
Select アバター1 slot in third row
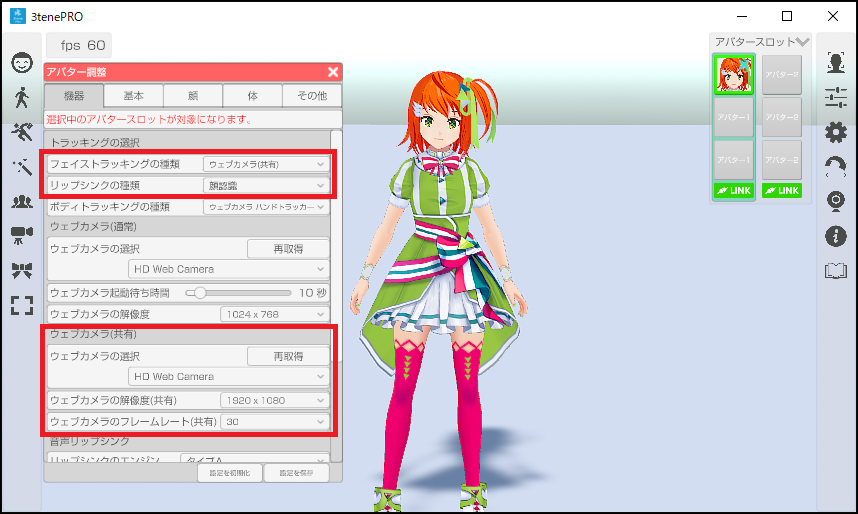pyautogui.click(x=734, y=160)
